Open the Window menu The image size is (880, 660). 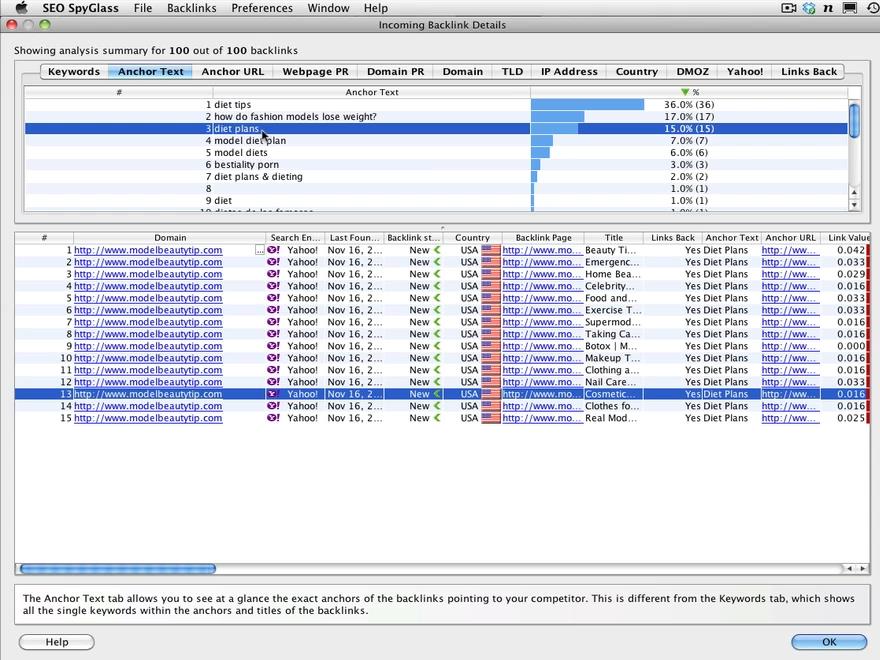coord(328,8)
